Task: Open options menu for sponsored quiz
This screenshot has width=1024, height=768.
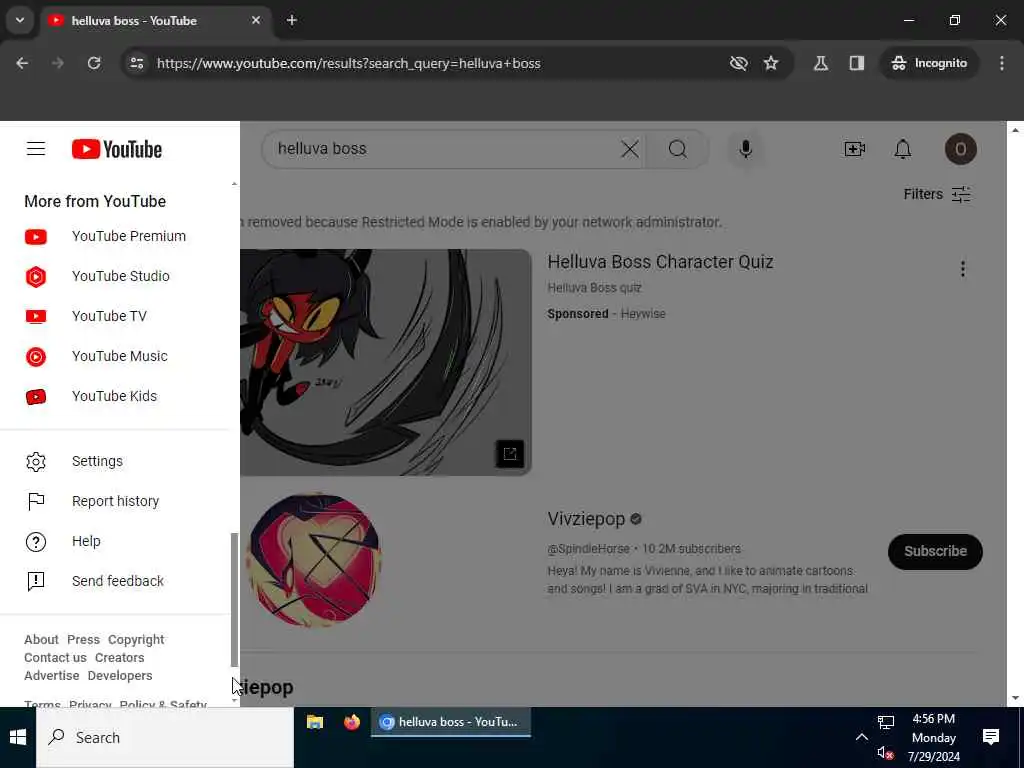Action: coord(963,269)
